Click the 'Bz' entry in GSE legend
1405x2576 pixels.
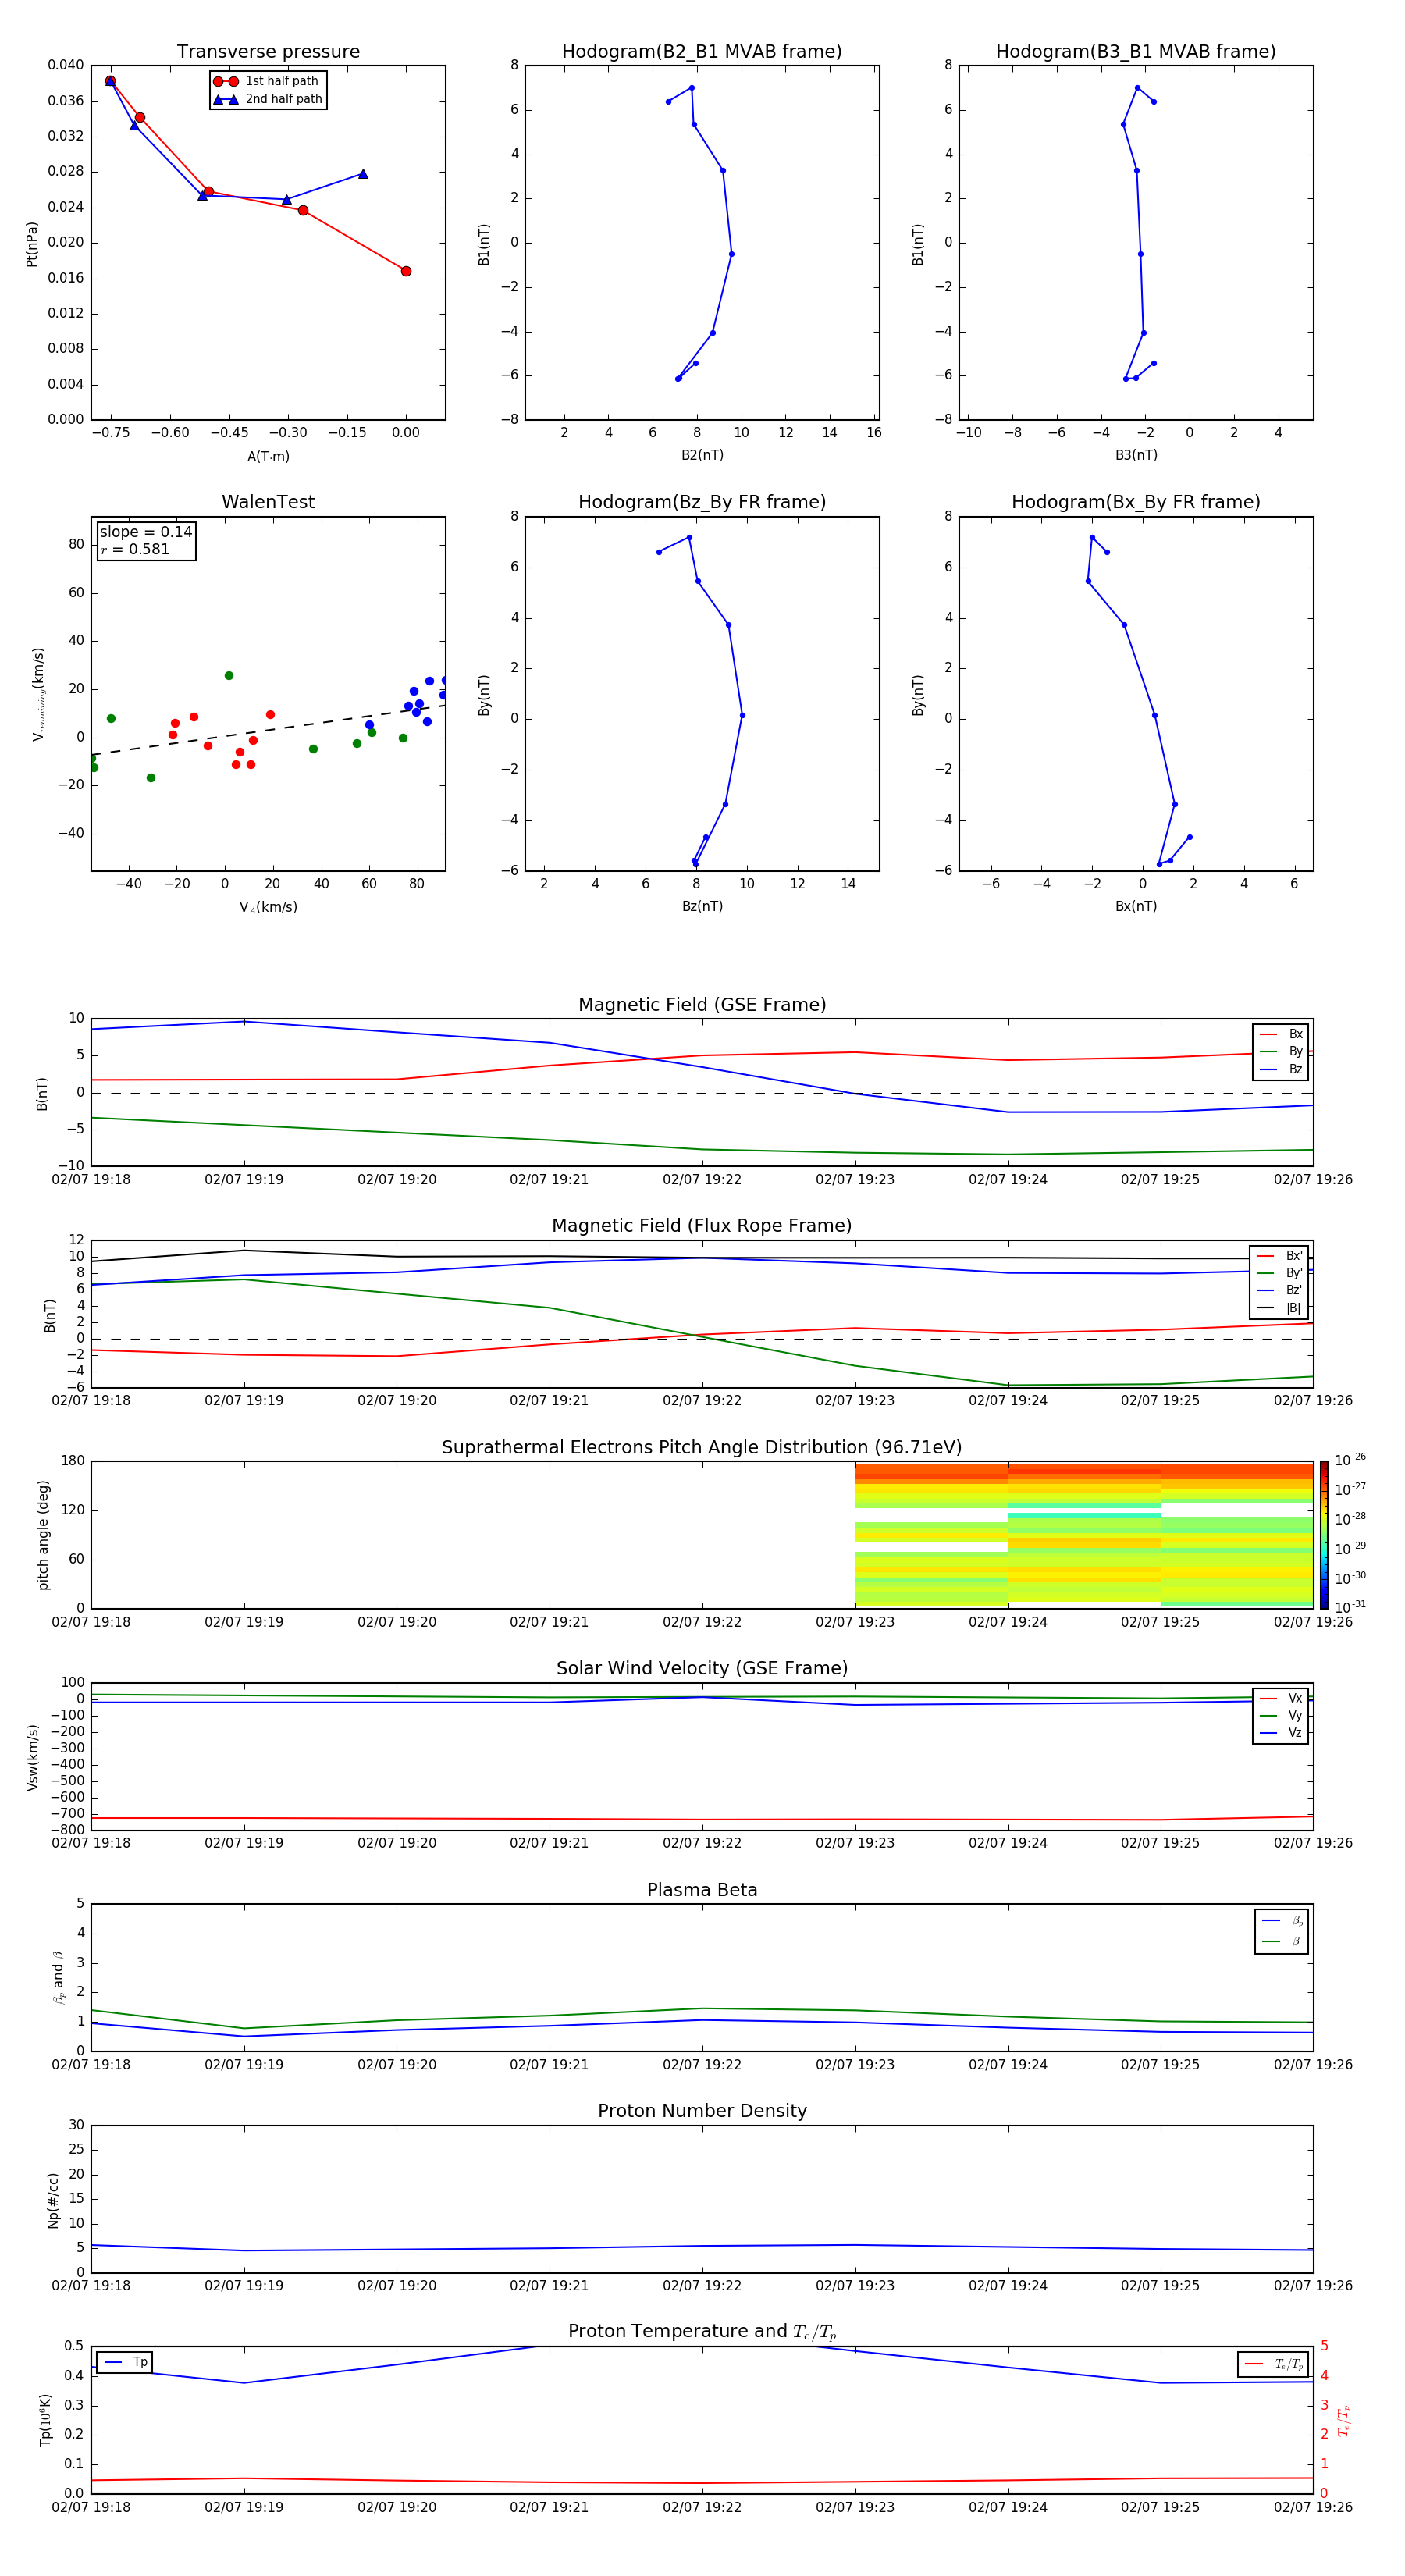(x=1281, y=1069)
